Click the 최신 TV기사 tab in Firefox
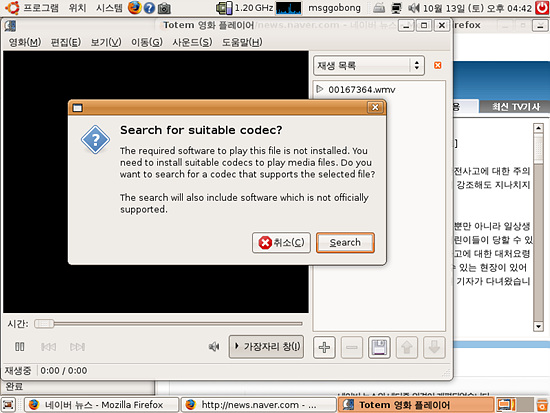 point(516,107)
